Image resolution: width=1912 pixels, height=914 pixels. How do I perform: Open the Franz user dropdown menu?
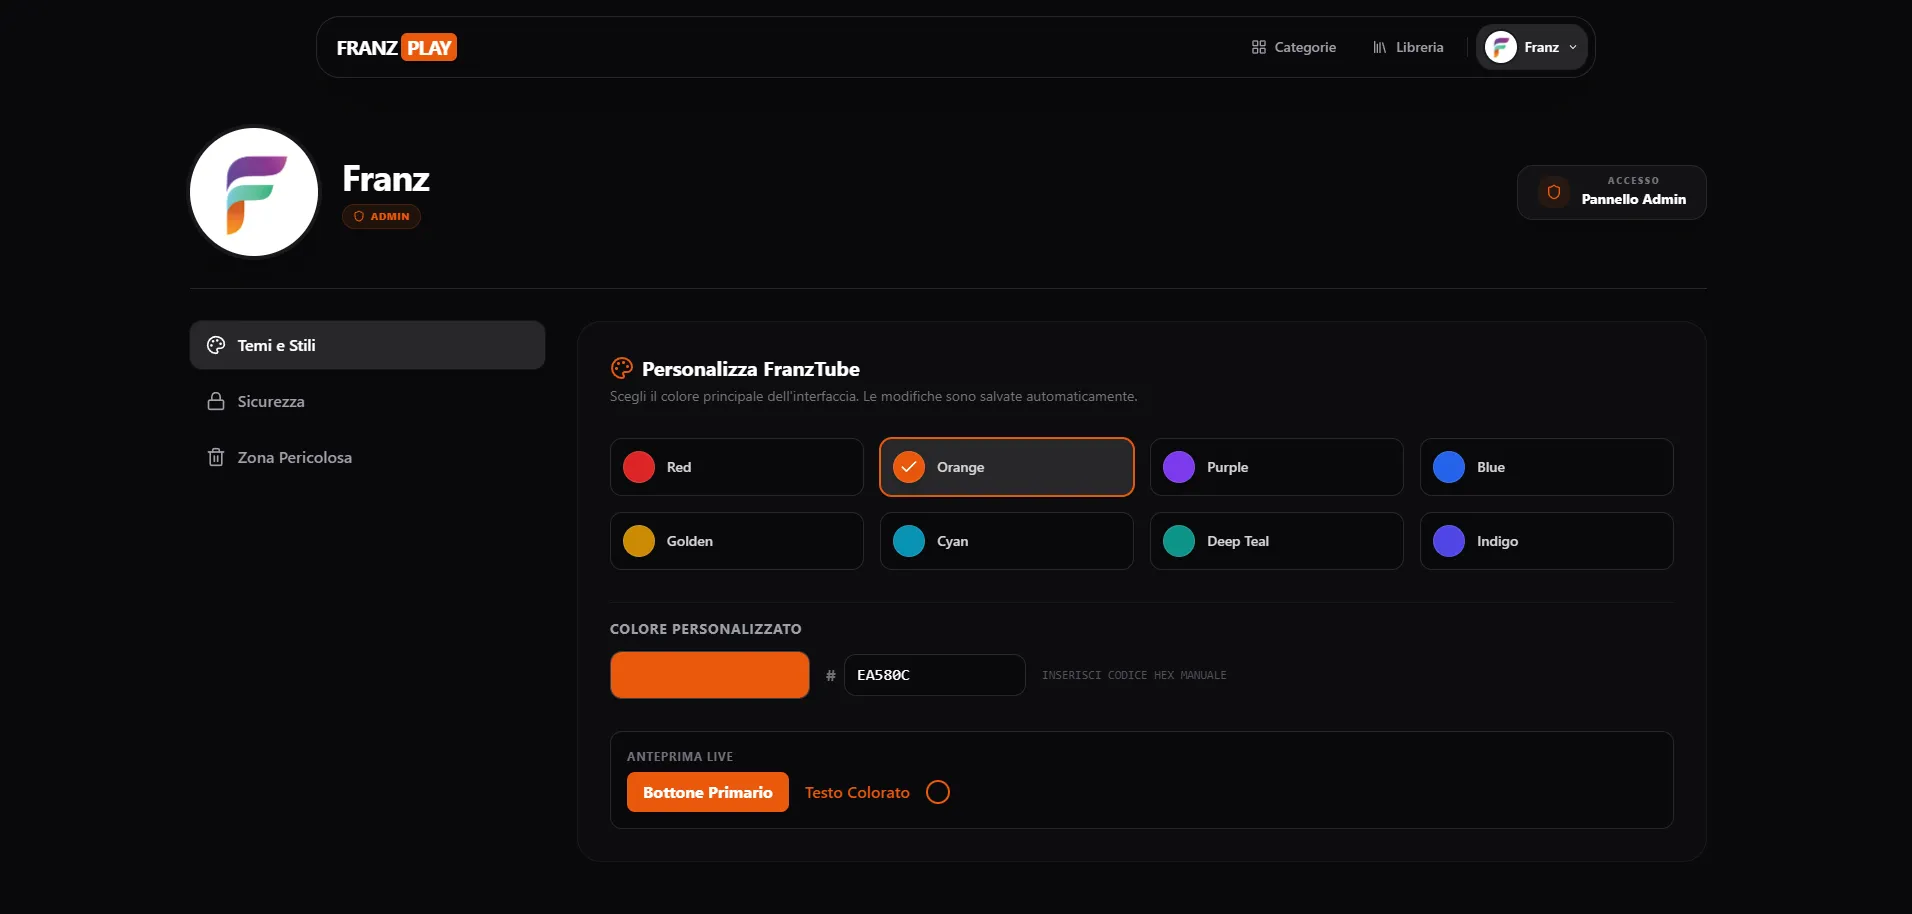(x=1531, y=47)
